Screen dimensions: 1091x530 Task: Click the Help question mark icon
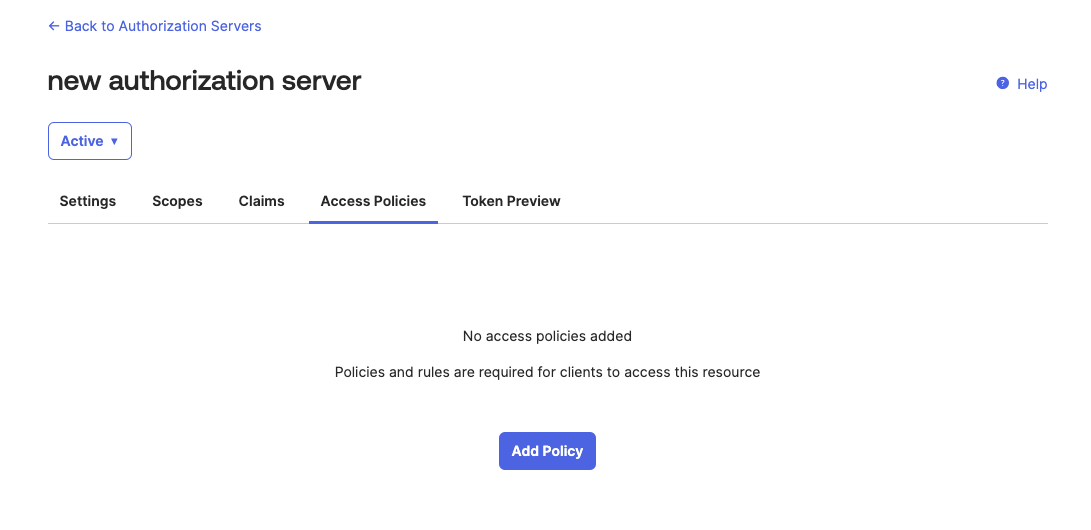click(1002, 84)
